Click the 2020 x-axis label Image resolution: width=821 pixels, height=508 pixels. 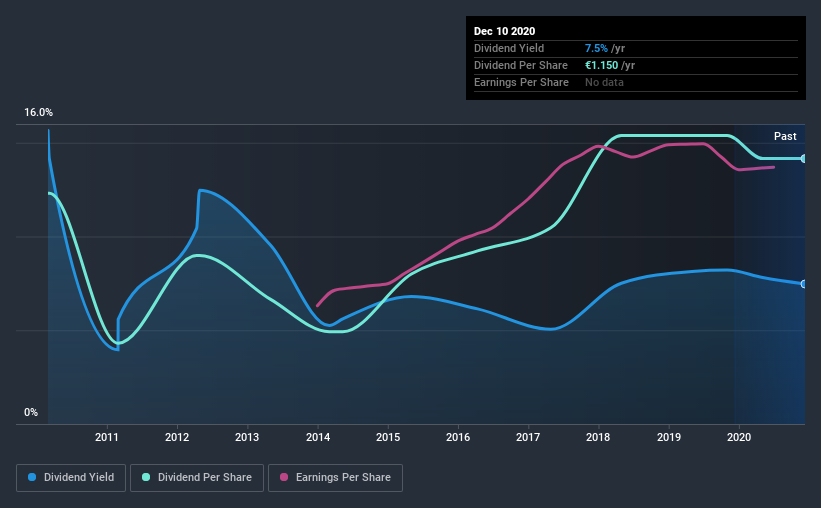click(x=739, y=437)
